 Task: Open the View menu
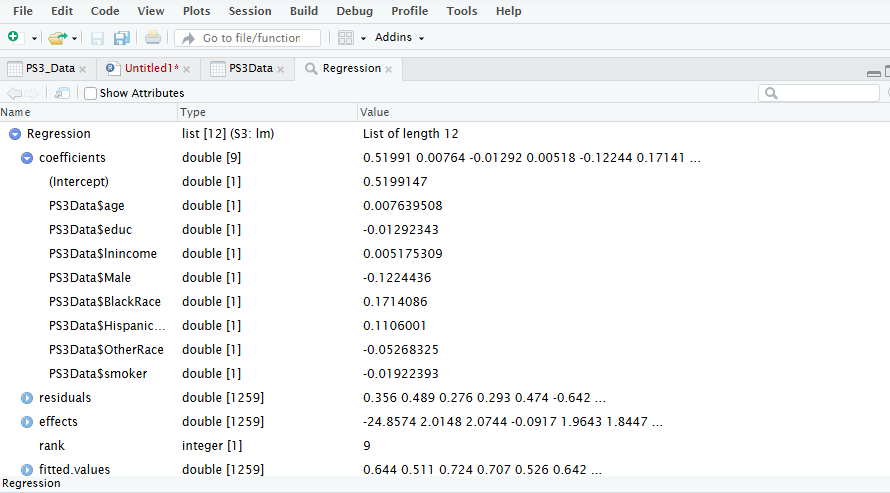[x=151, y=11]
